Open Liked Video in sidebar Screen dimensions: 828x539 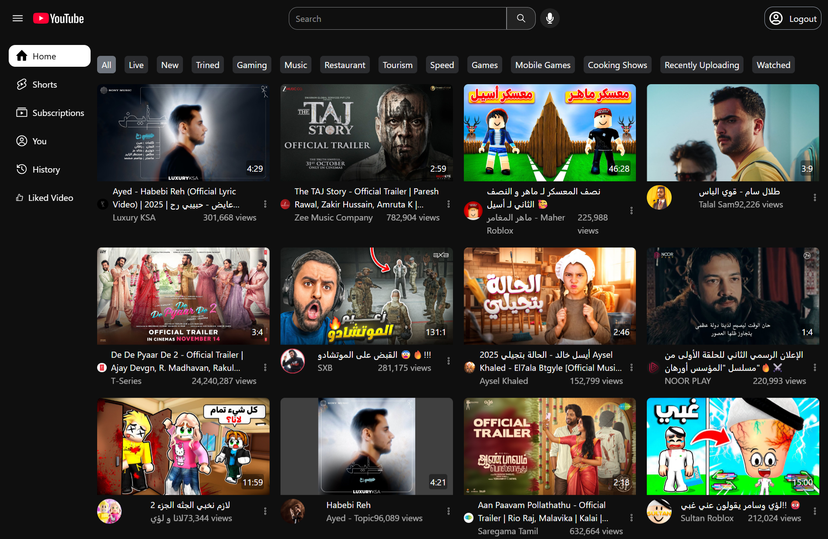49,198
